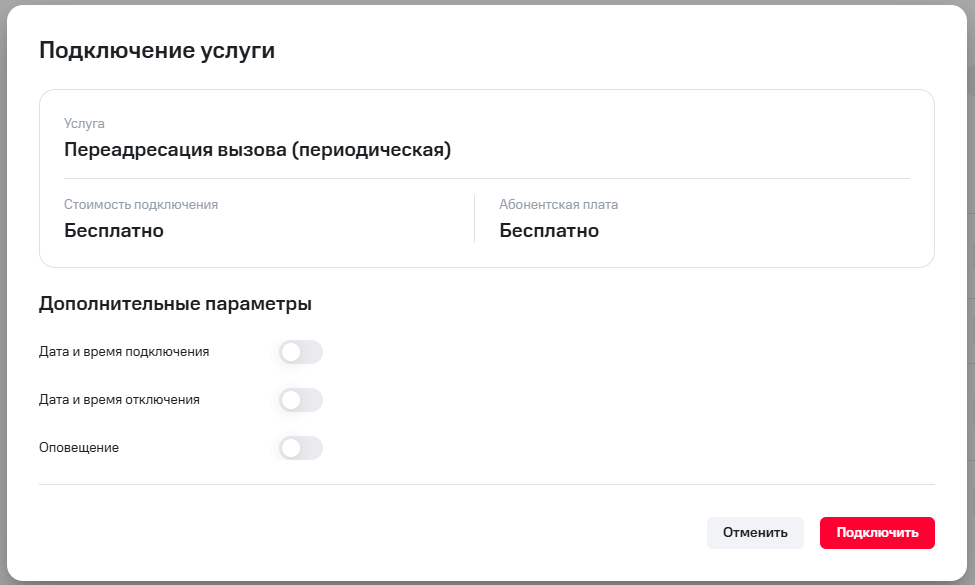Click the Дата и время подключения label text

[124, 352]
